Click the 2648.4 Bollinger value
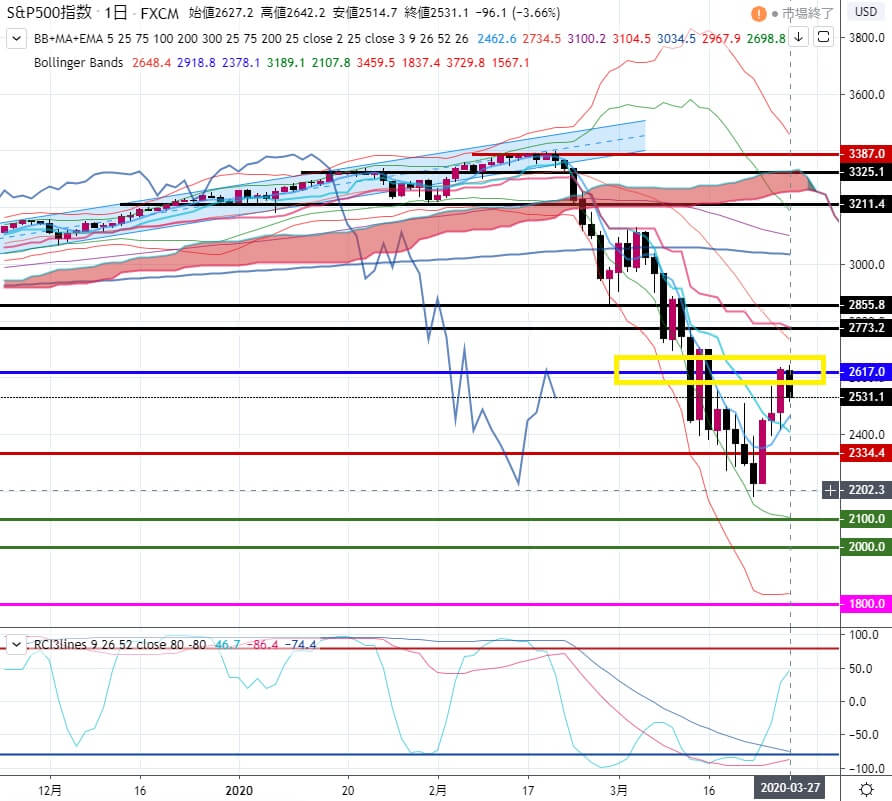 coord(151,63)
